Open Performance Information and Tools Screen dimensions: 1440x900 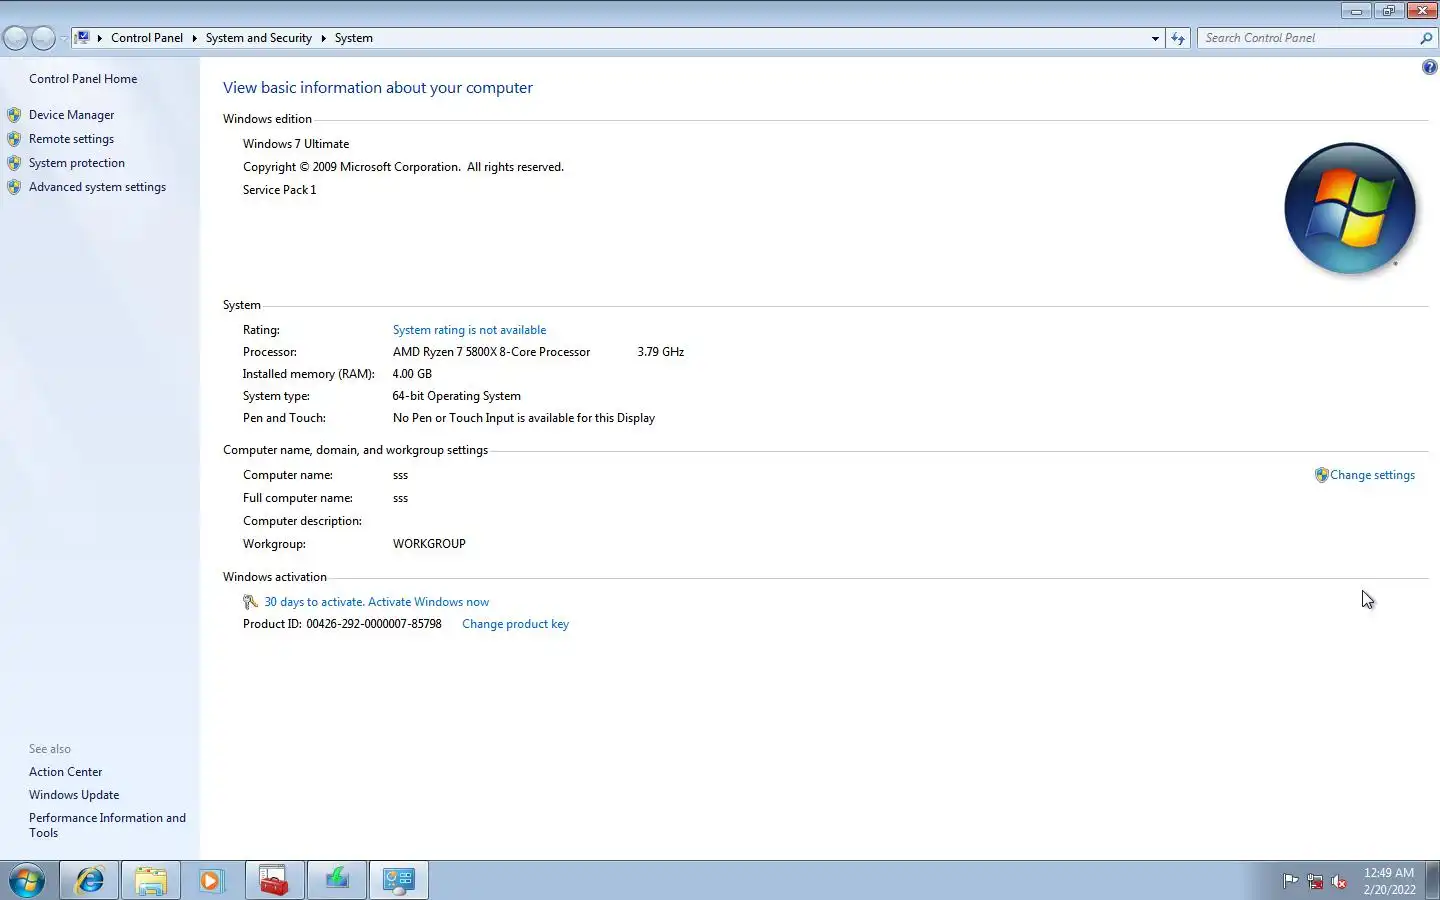pos(107,825)
